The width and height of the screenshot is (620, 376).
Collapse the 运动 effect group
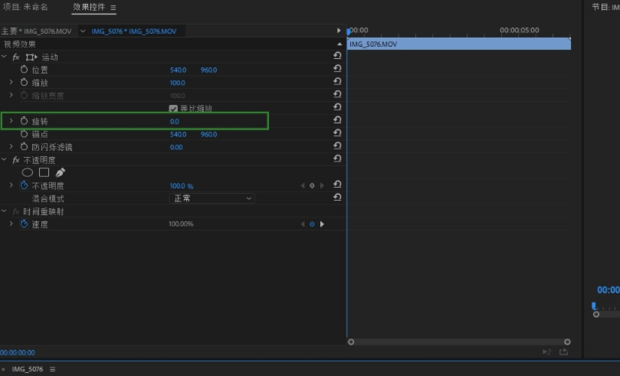click(4, 57)
